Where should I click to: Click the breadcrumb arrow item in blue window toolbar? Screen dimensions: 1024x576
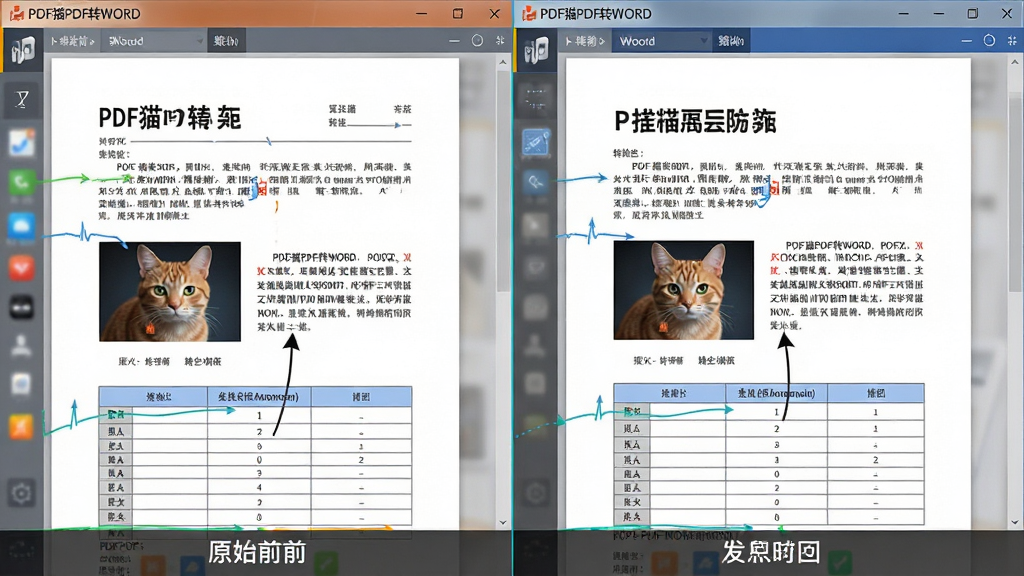584,41
